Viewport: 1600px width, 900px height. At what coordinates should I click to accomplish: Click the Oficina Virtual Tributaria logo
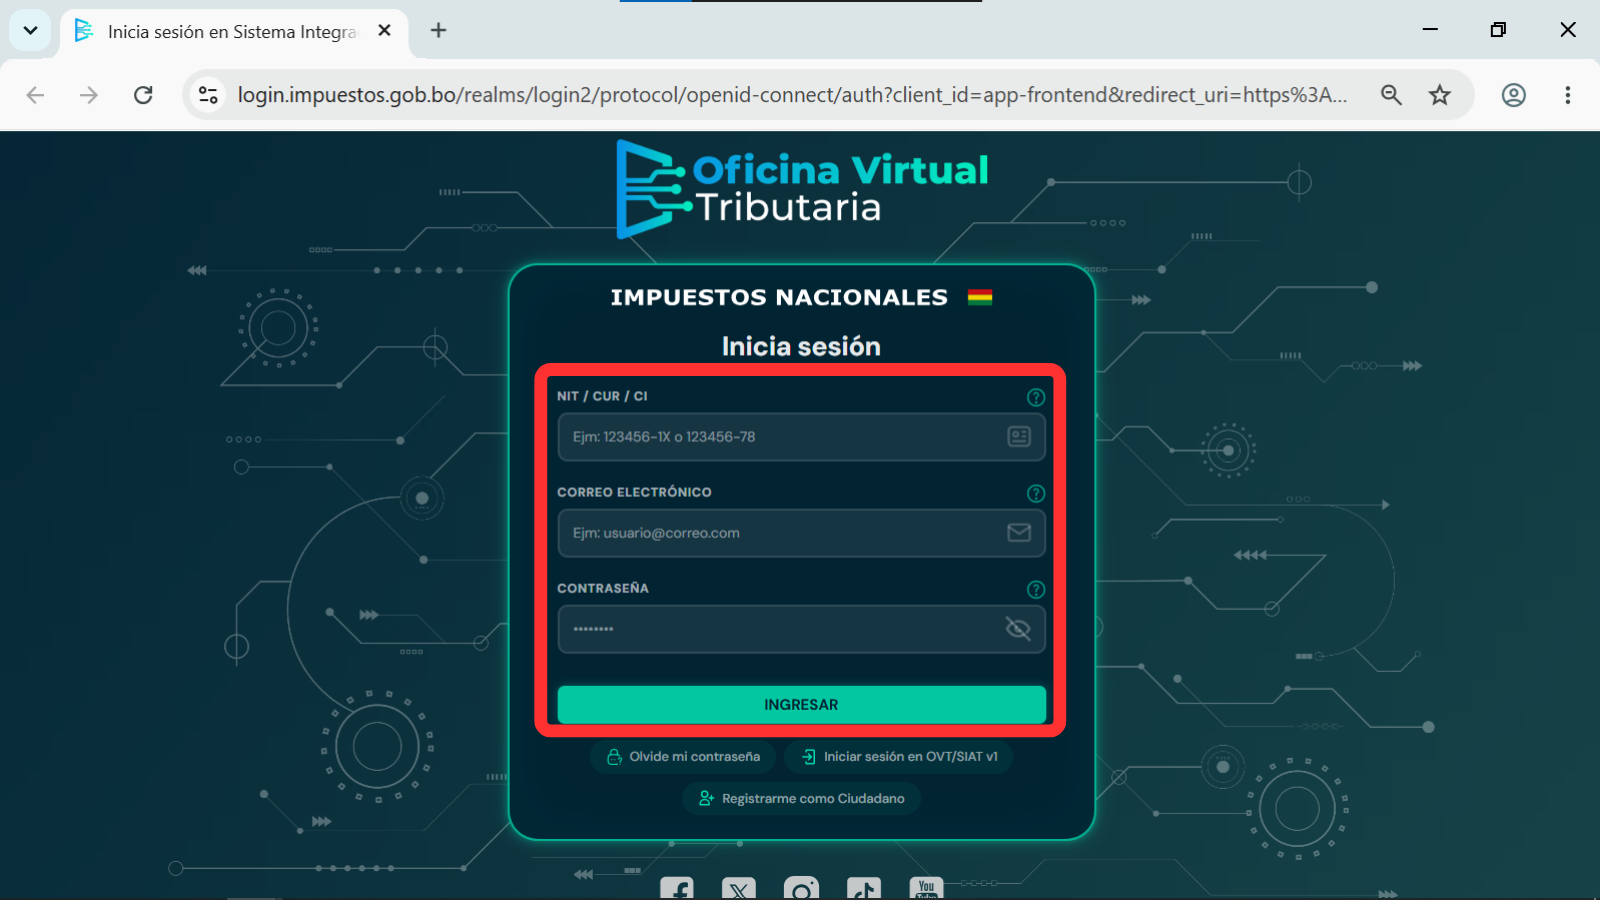pos(801,189)
